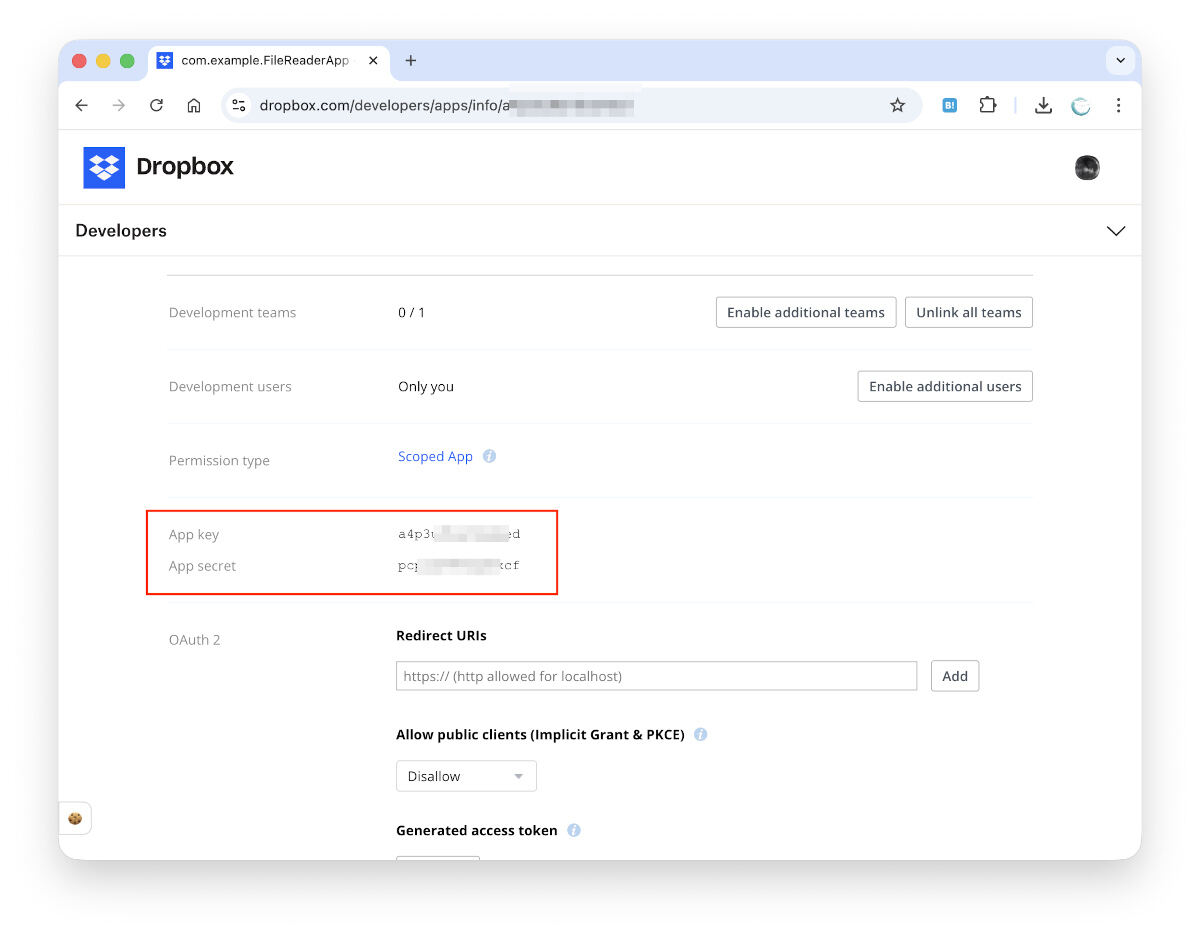Click info icon next to Scoped App
Viewport: 1200px width, 937px height.
[489, 456]
